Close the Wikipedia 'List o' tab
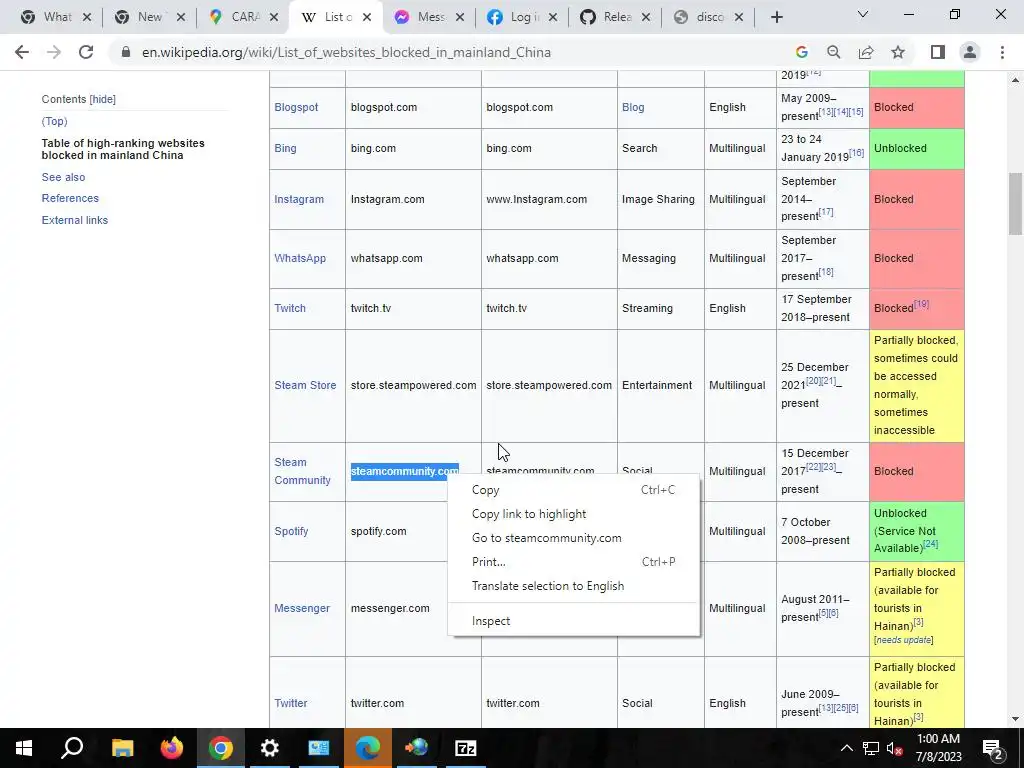This screenshot has width=1024, height=768. pos(367,18)
